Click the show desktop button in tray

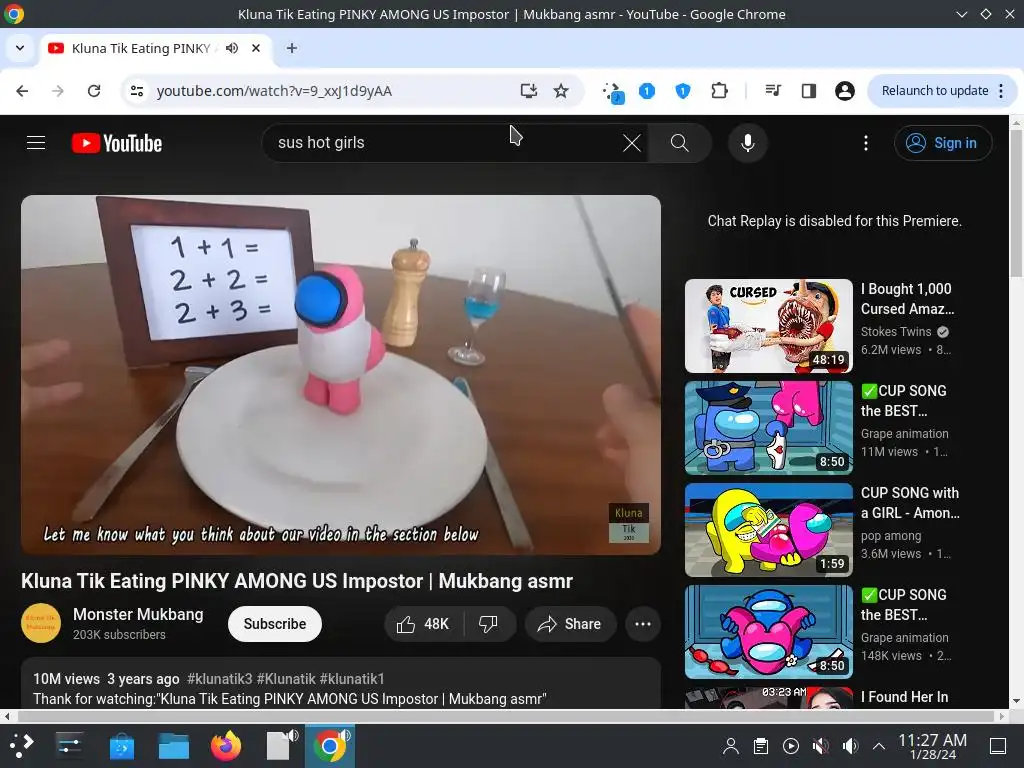[x=998, y=746]
